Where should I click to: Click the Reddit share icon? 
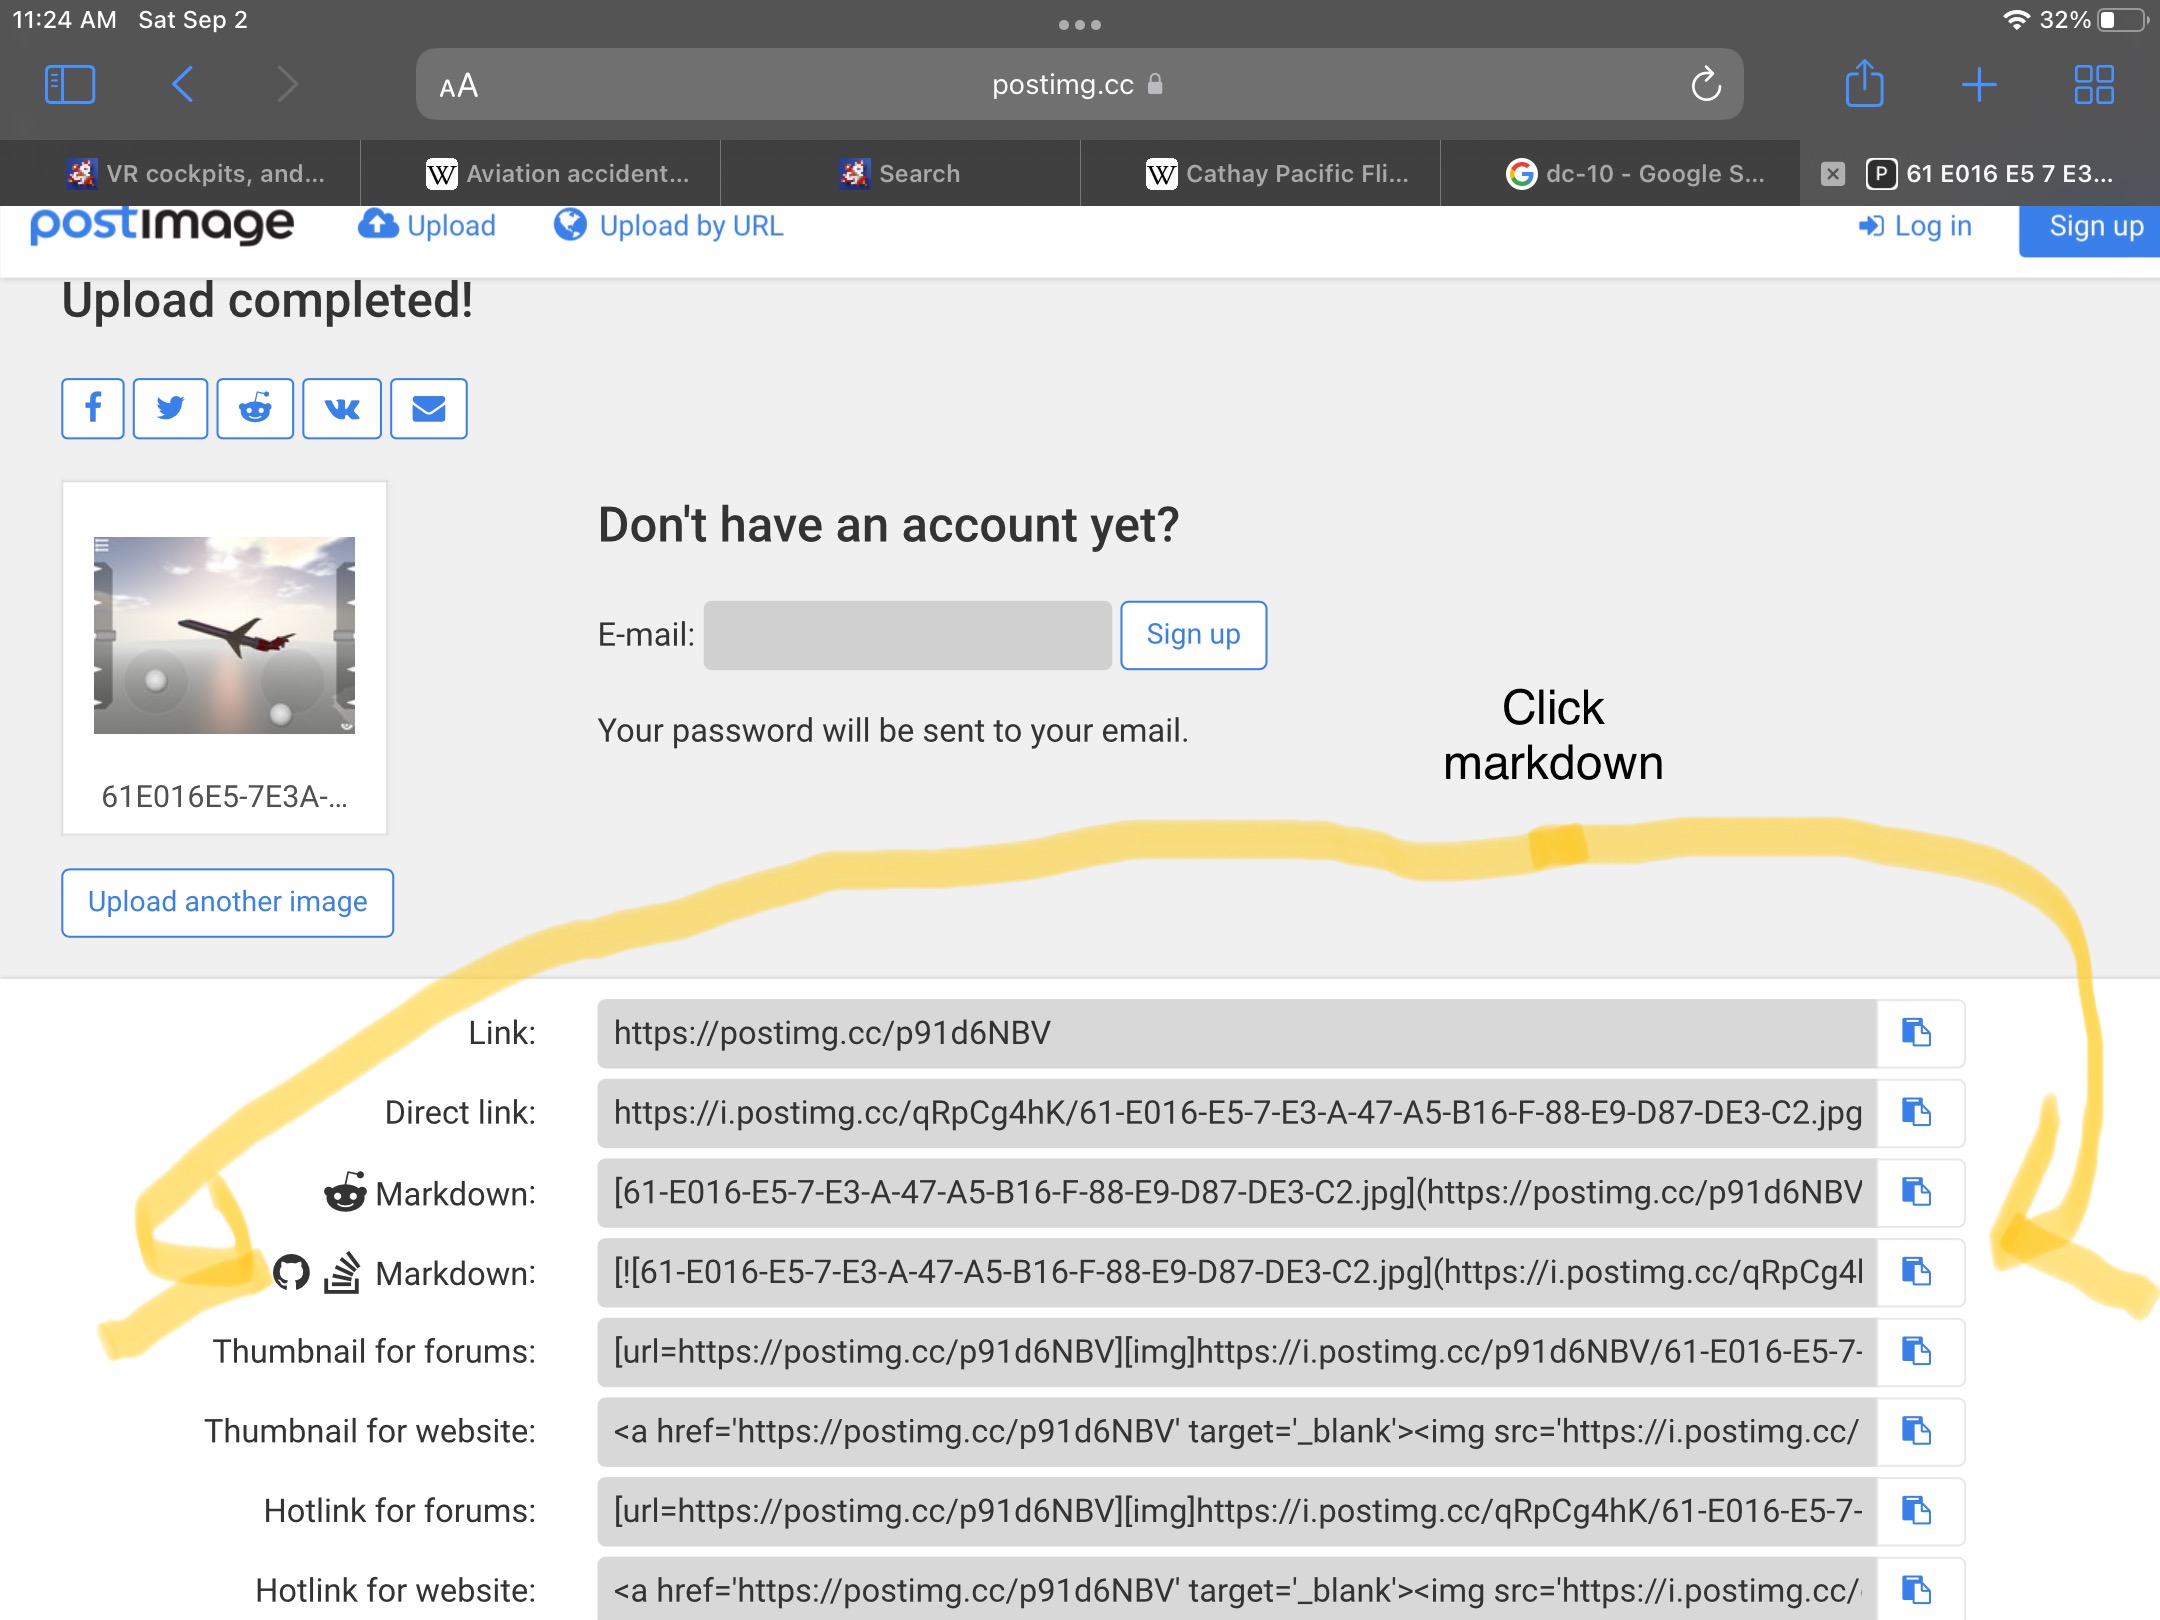click(255, 408)
